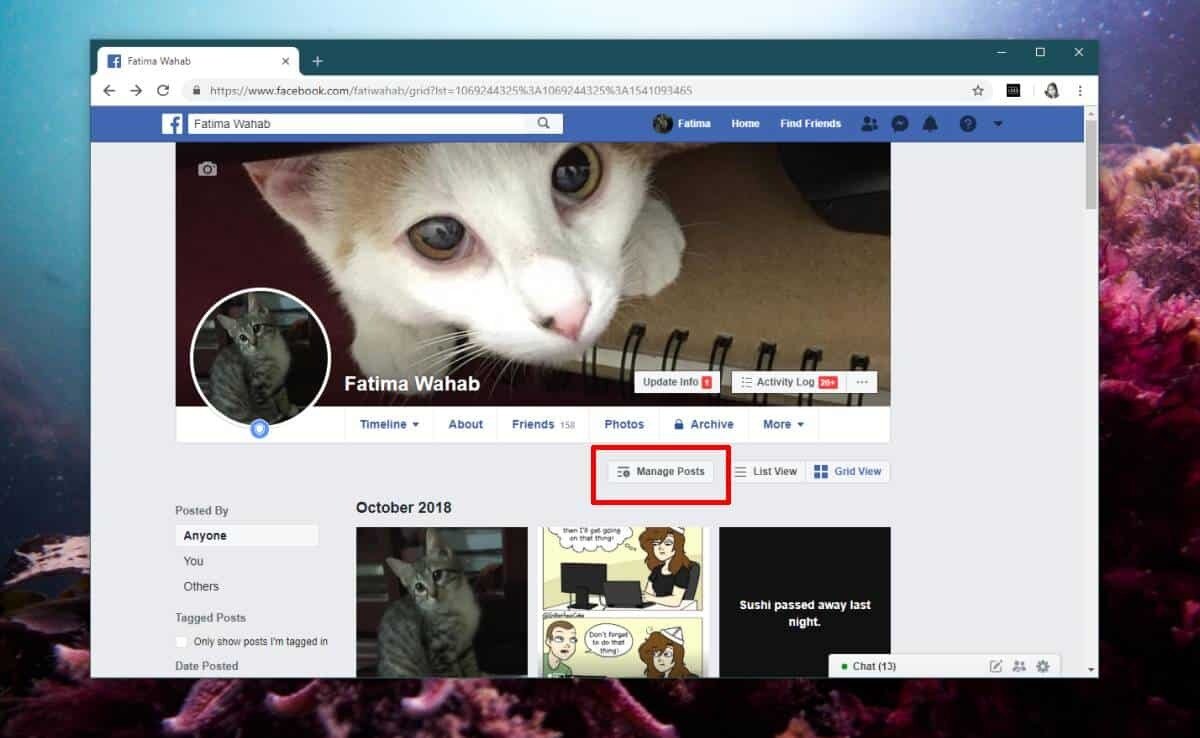Viewport: 1200px width, 738px height.
Task: Open the account settings dropdown arrow
Action: (x=997, y=123)
